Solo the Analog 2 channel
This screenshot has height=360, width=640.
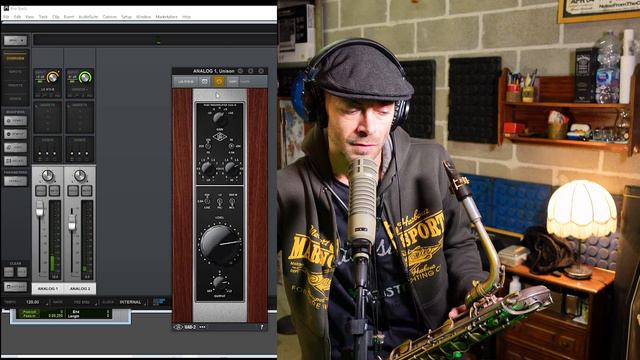(73, 191)
